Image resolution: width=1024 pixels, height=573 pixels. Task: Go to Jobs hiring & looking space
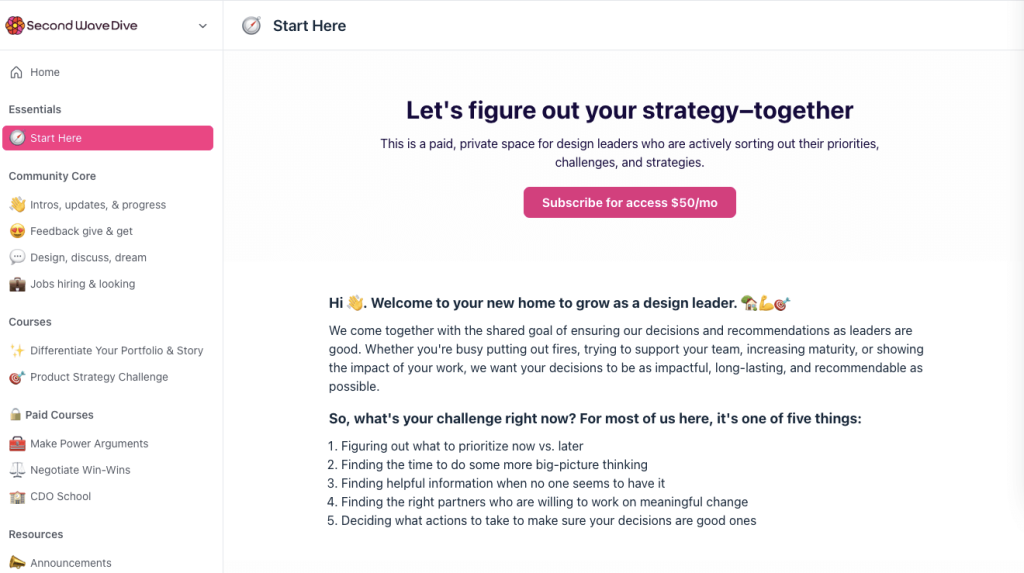click(82, 284)
